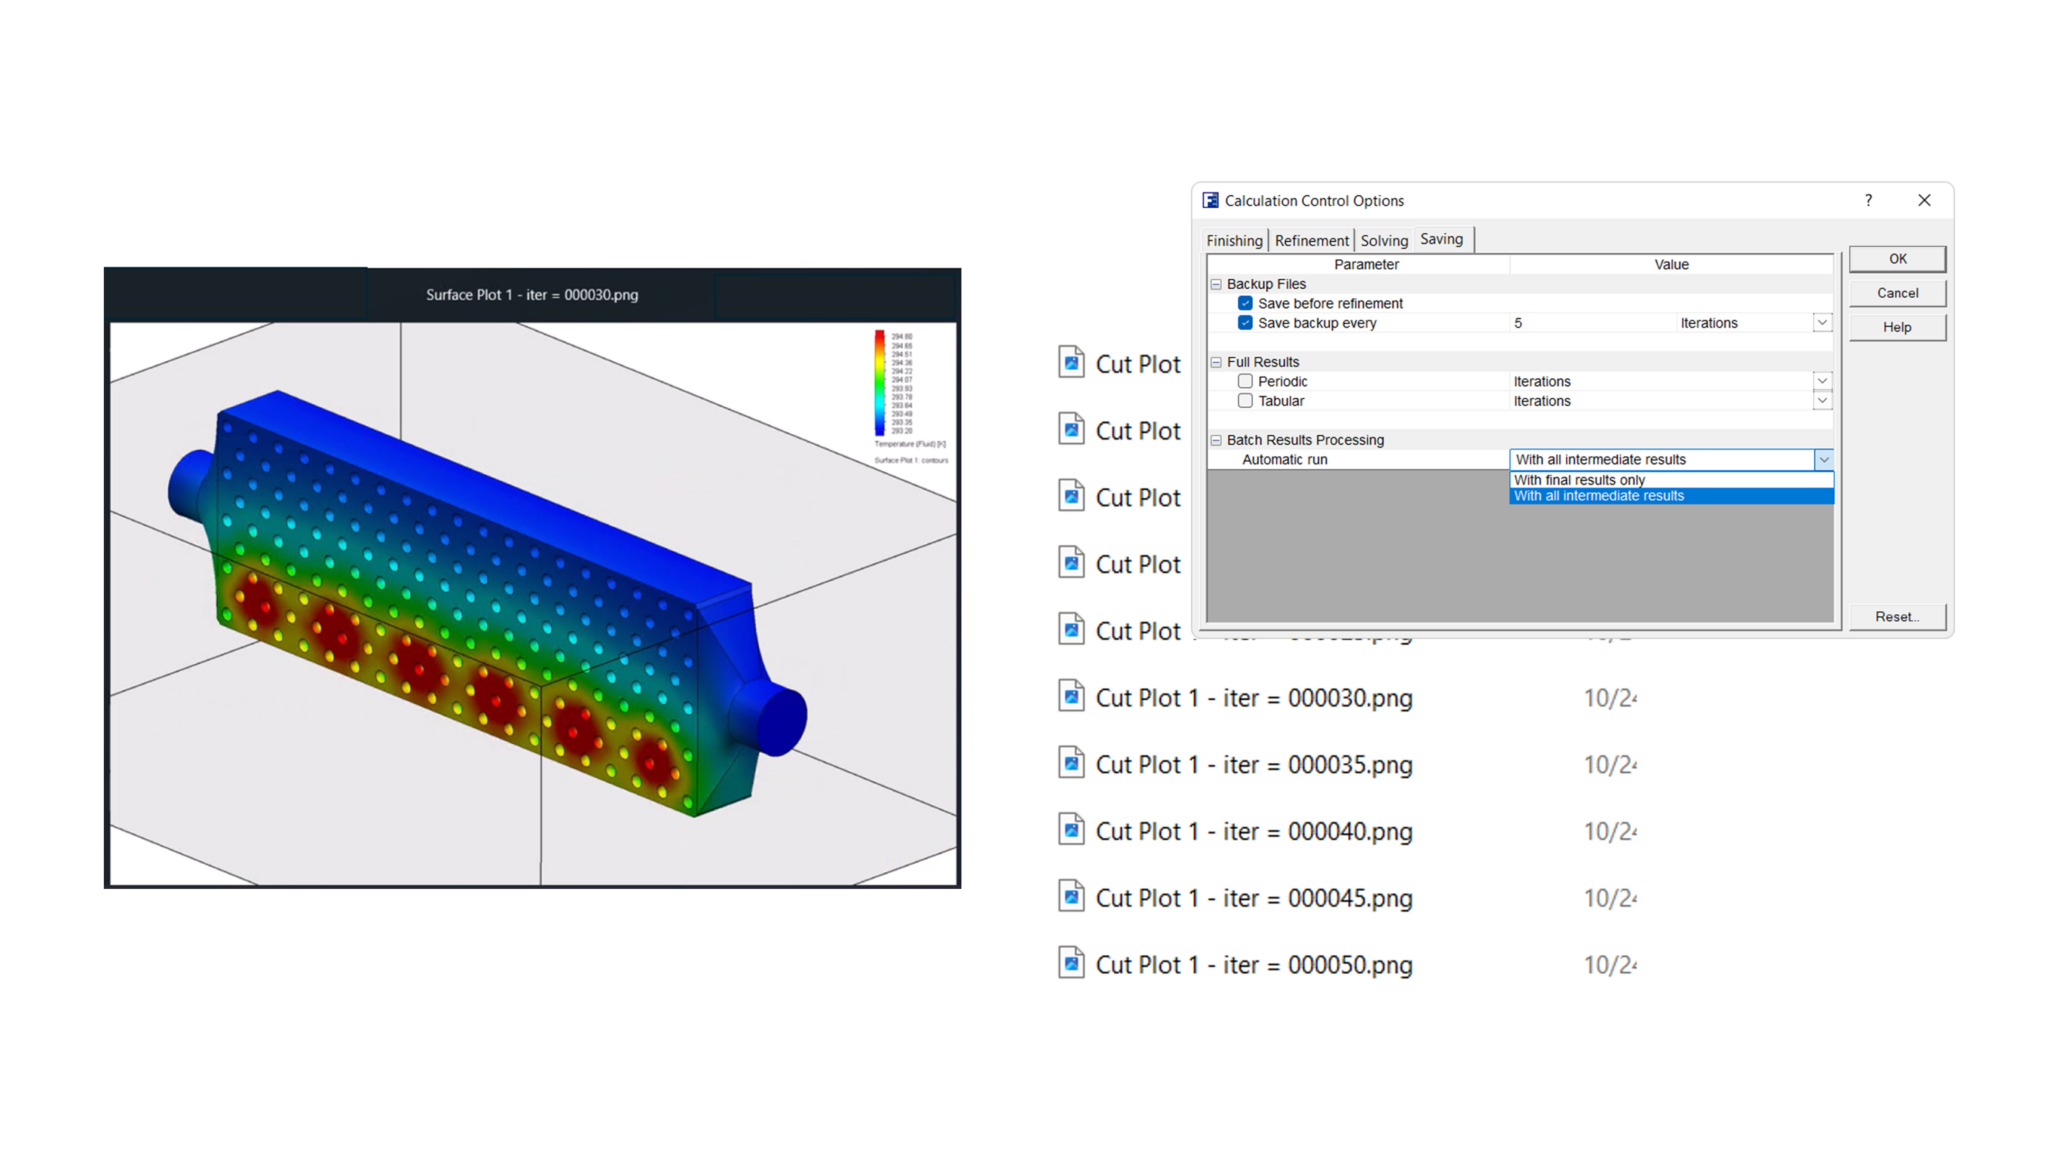Toggle the Save backup every checkbox
This screenshot has height=1152, width=2048.
pyautogui.click(x=1245, y=323)
